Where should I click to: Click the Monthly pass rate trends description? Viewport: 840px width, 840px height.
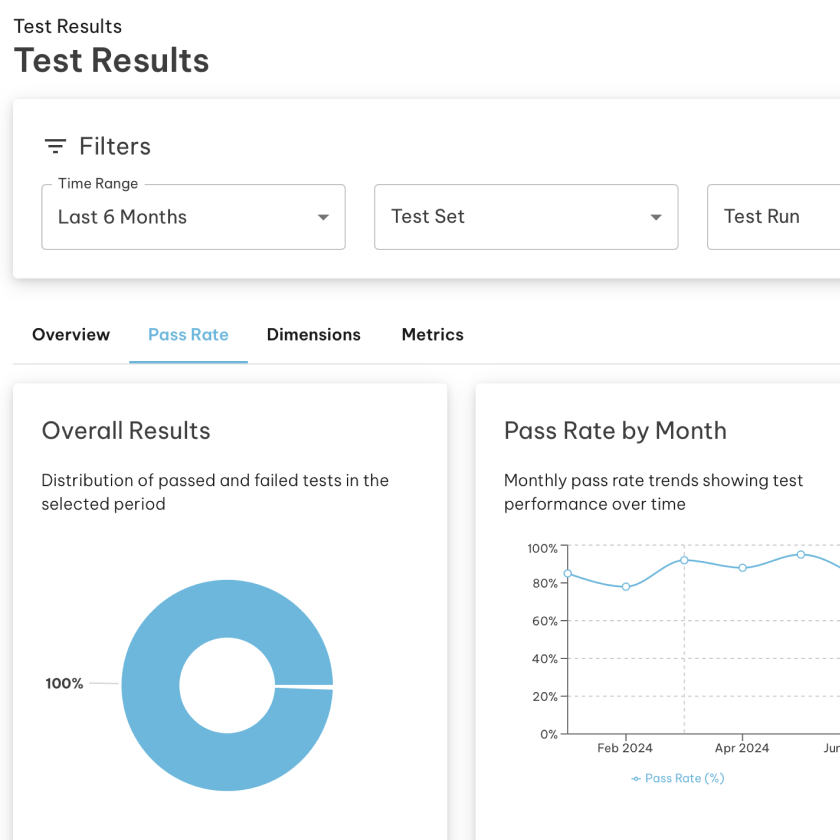tap(654, 492)
